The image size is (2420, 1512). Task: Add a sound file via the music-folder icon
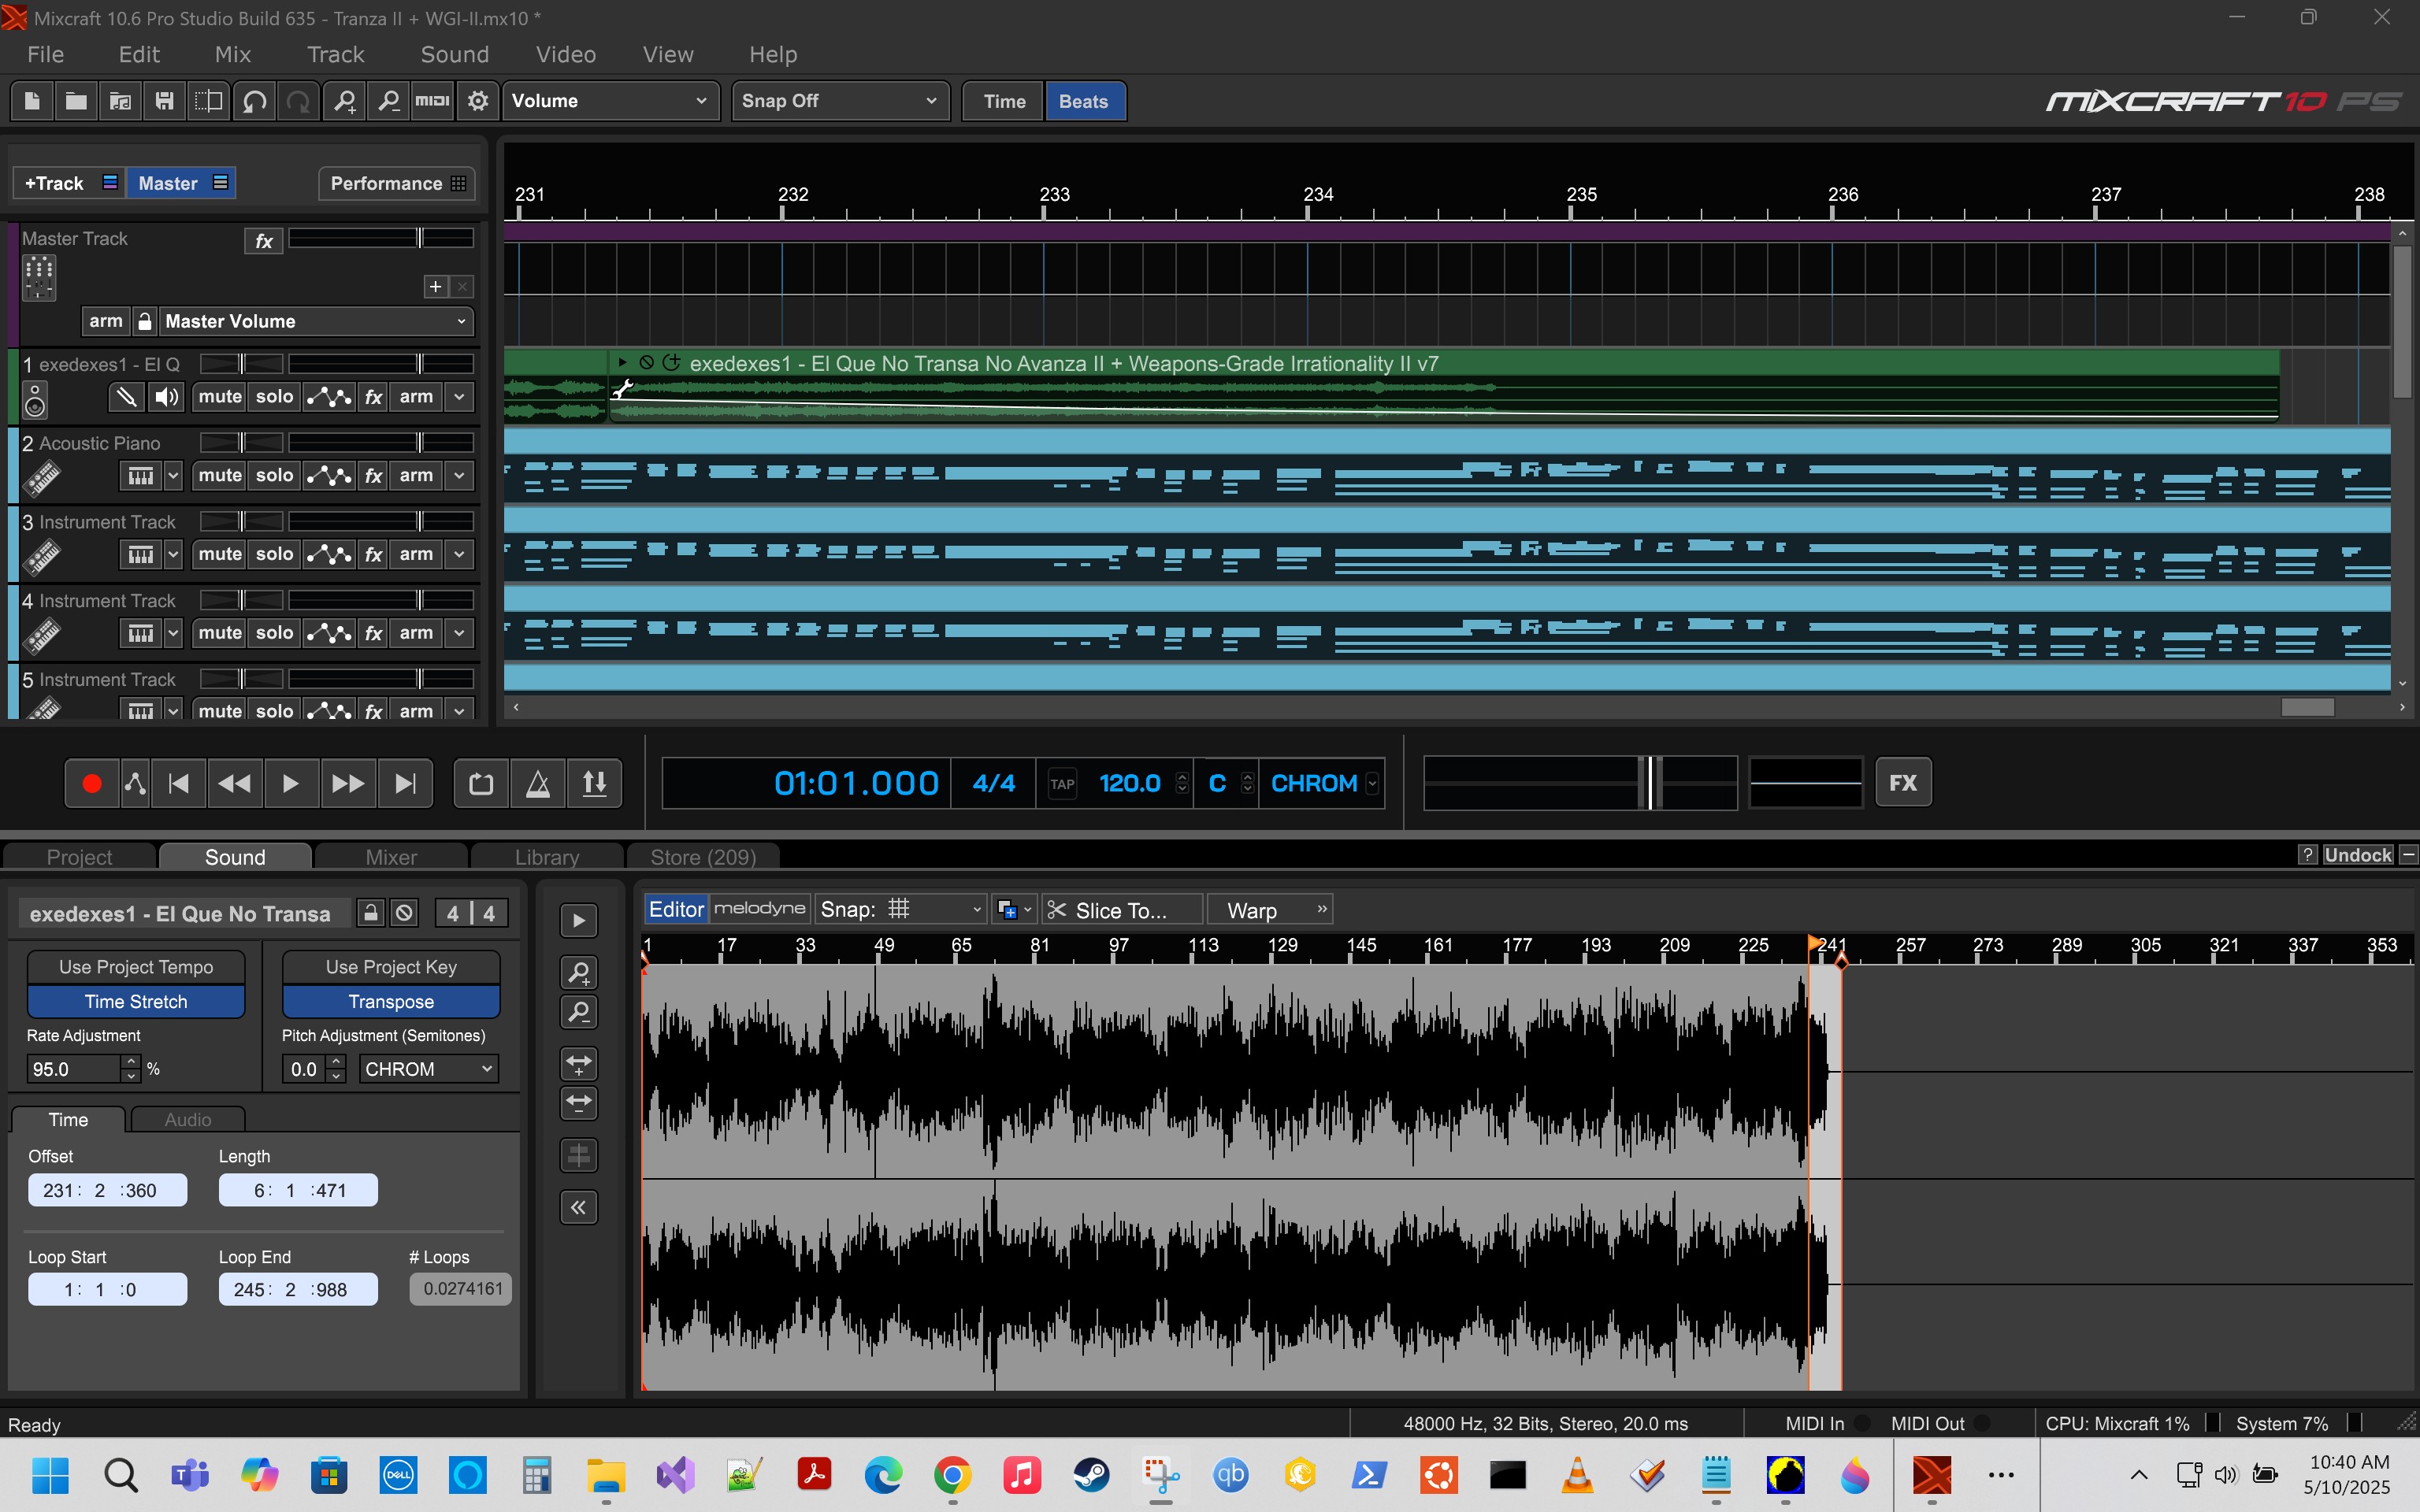pyautogui.click(x=120, y=101)
